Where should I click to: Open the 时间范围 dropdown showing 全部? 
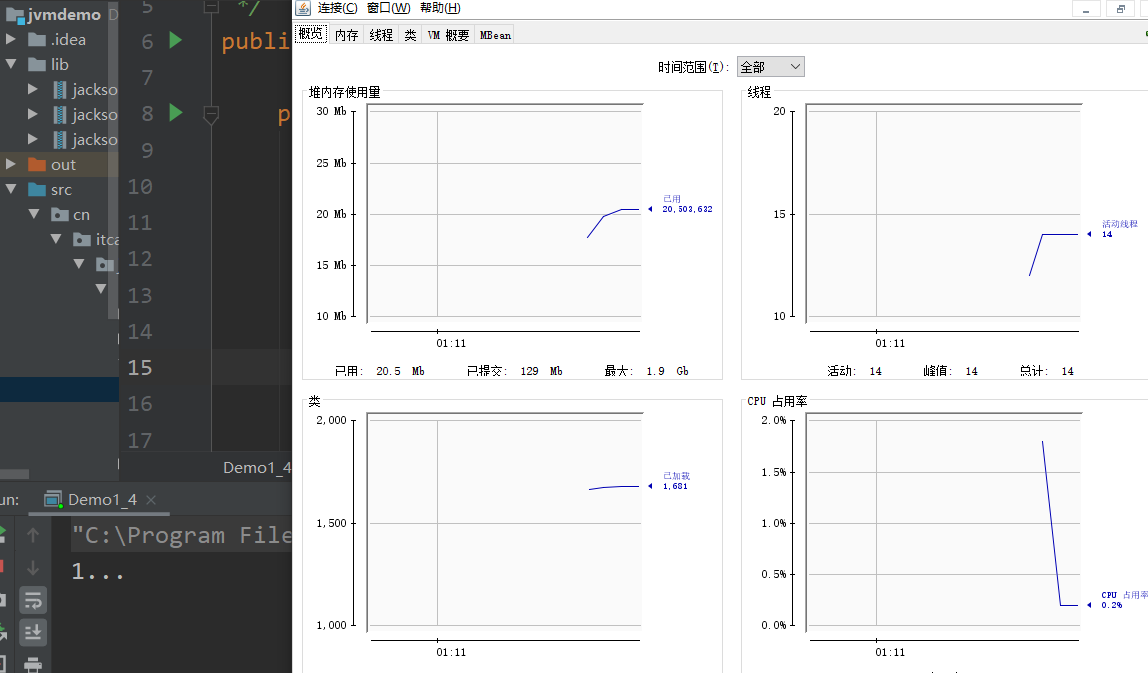click(x=769, y=65)
